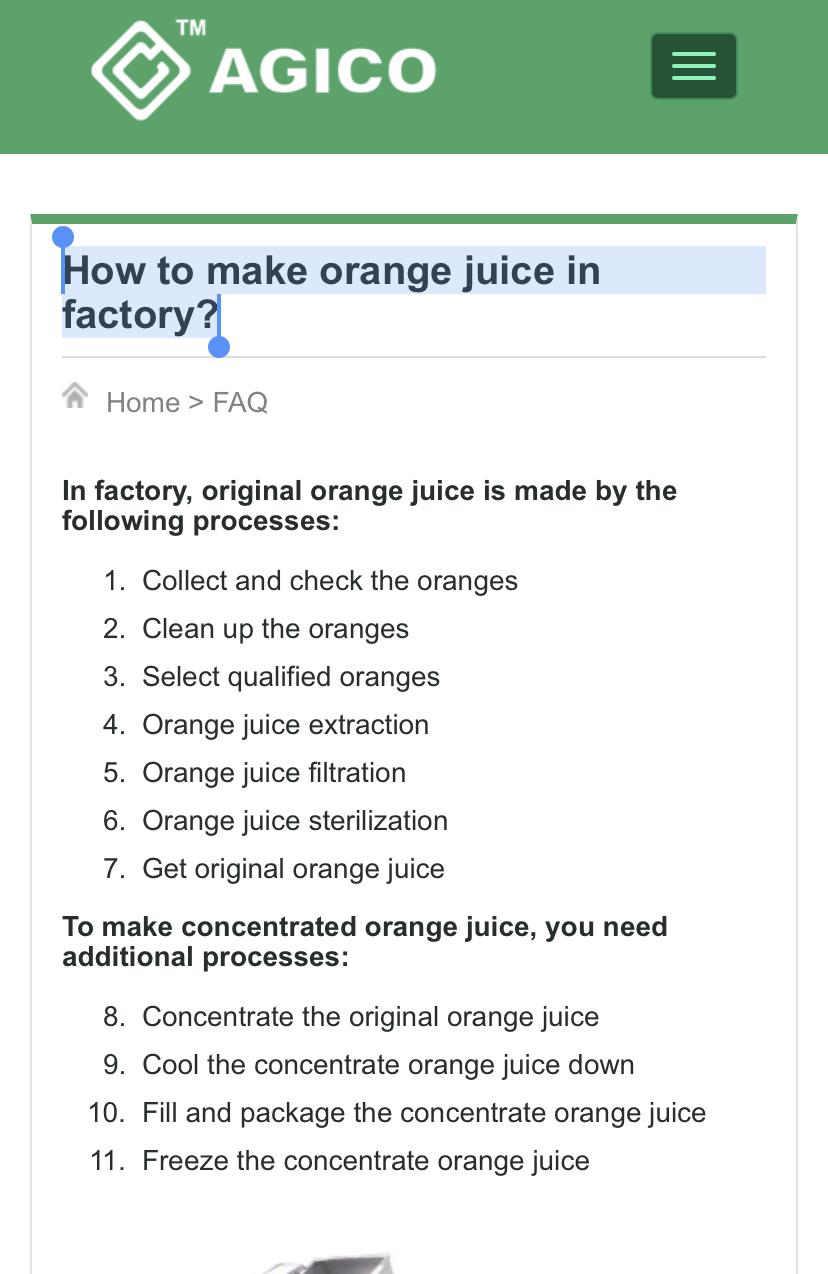The width and height of the screenshot is (828, 1274).
Task: Click list item Orange juice extraction
Action: coord(286,725)
